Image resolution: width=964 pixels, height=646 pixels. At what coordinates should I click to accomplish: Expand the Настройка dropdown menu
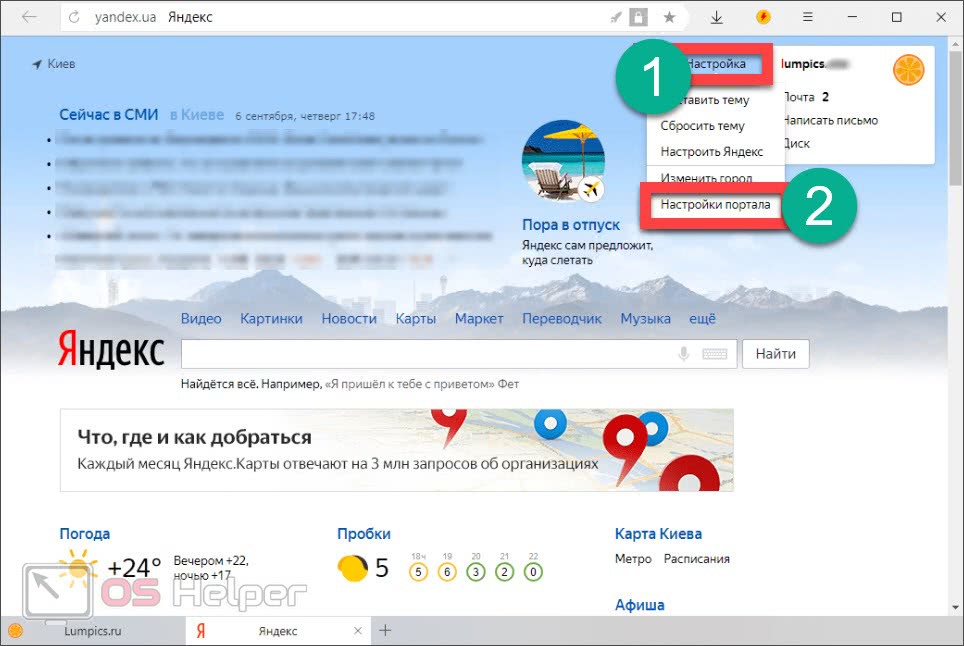pos(716,64)
